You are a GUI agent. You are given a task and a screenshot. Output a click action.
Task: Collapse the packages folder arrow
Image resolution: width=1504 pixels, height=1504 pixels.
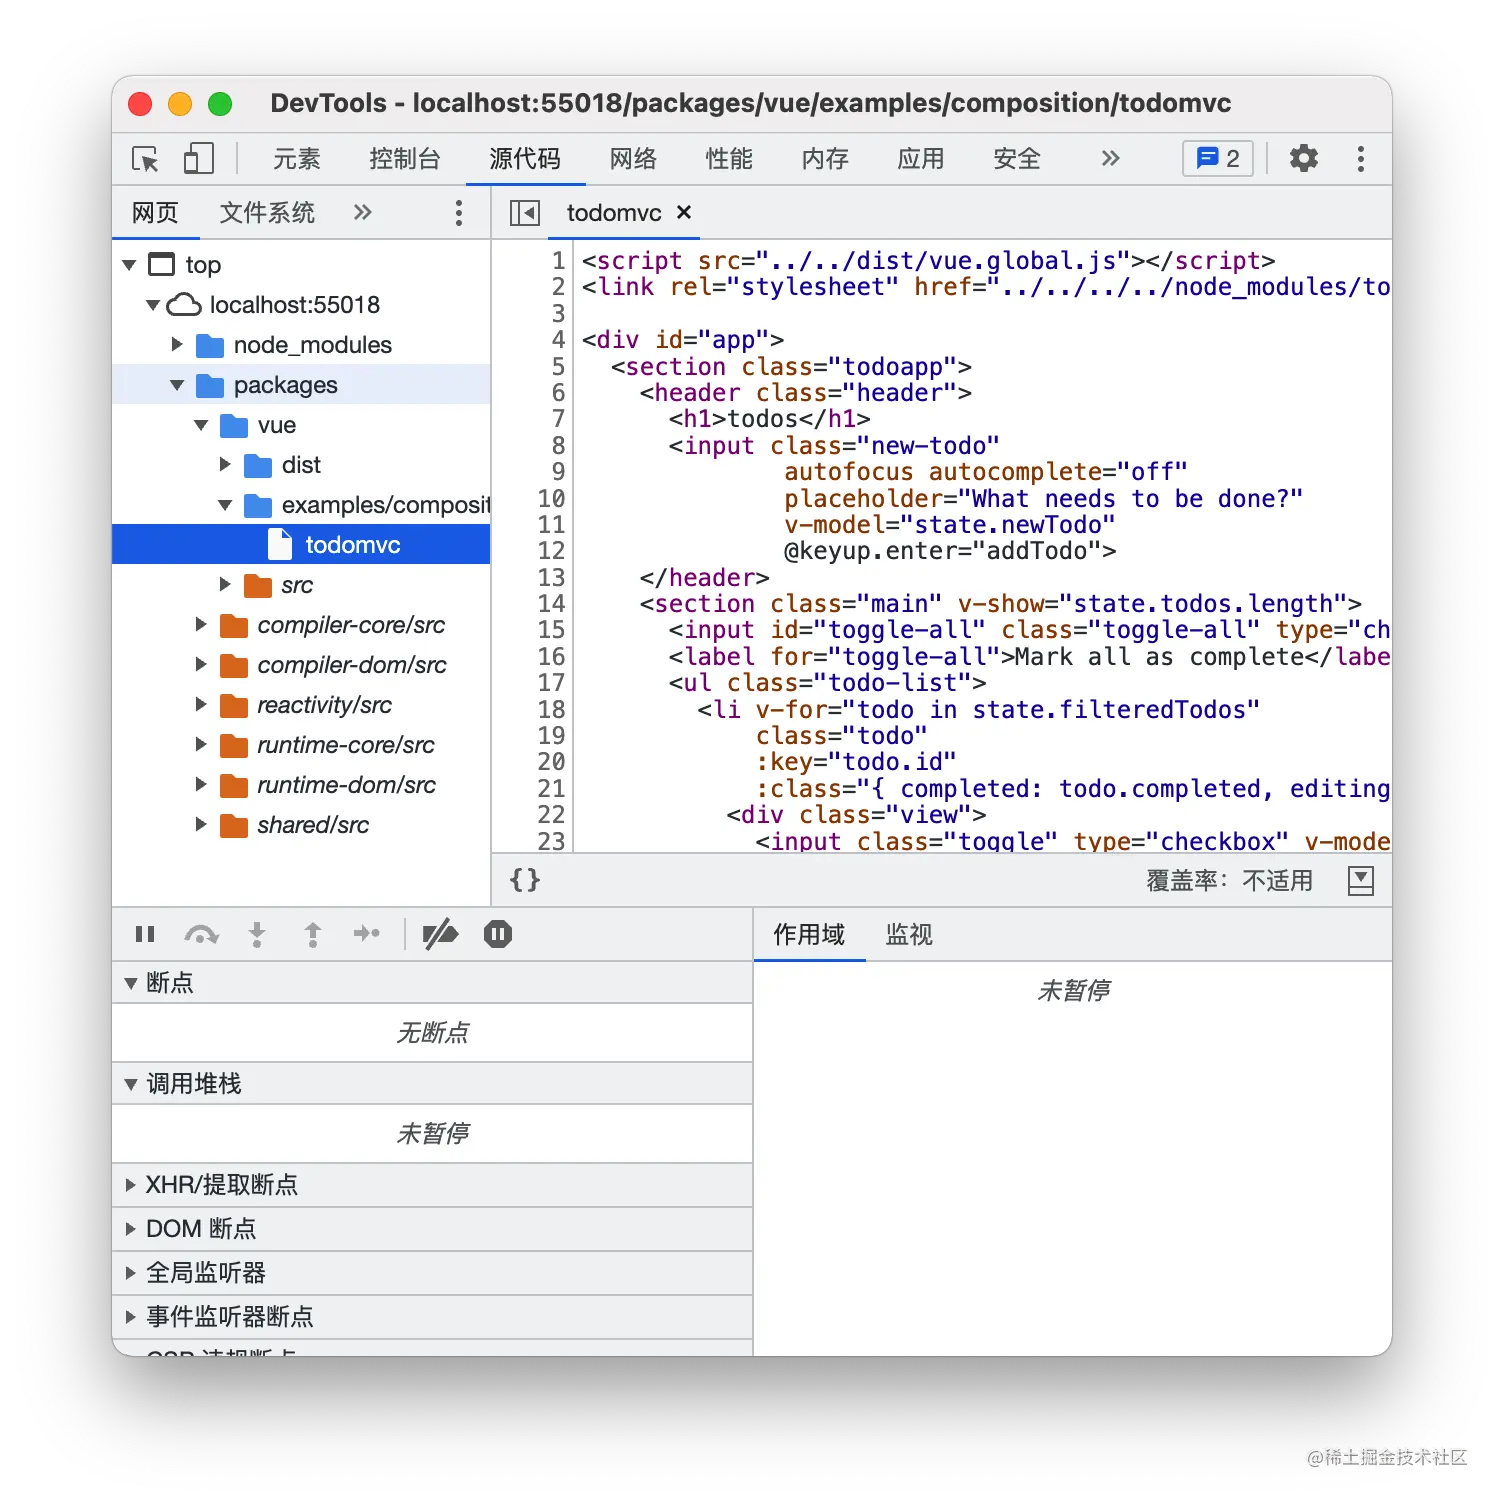pos(177,385)
